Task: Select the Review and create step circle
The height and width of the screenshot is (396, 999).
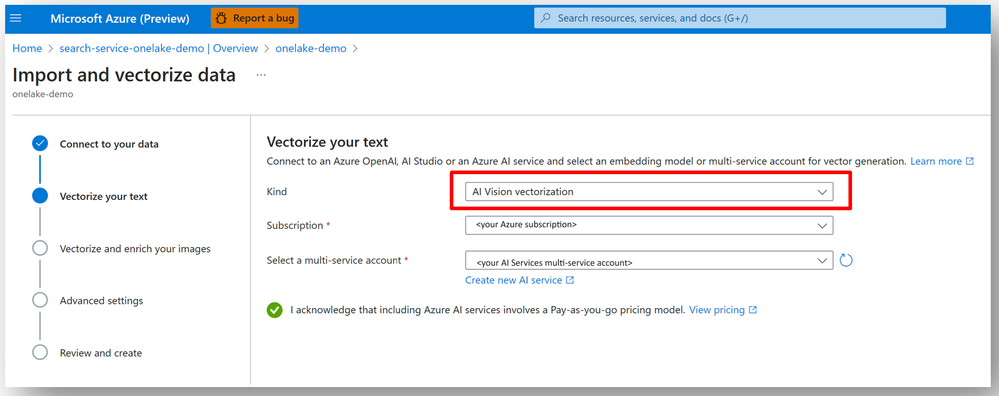Action: point(40,353)
